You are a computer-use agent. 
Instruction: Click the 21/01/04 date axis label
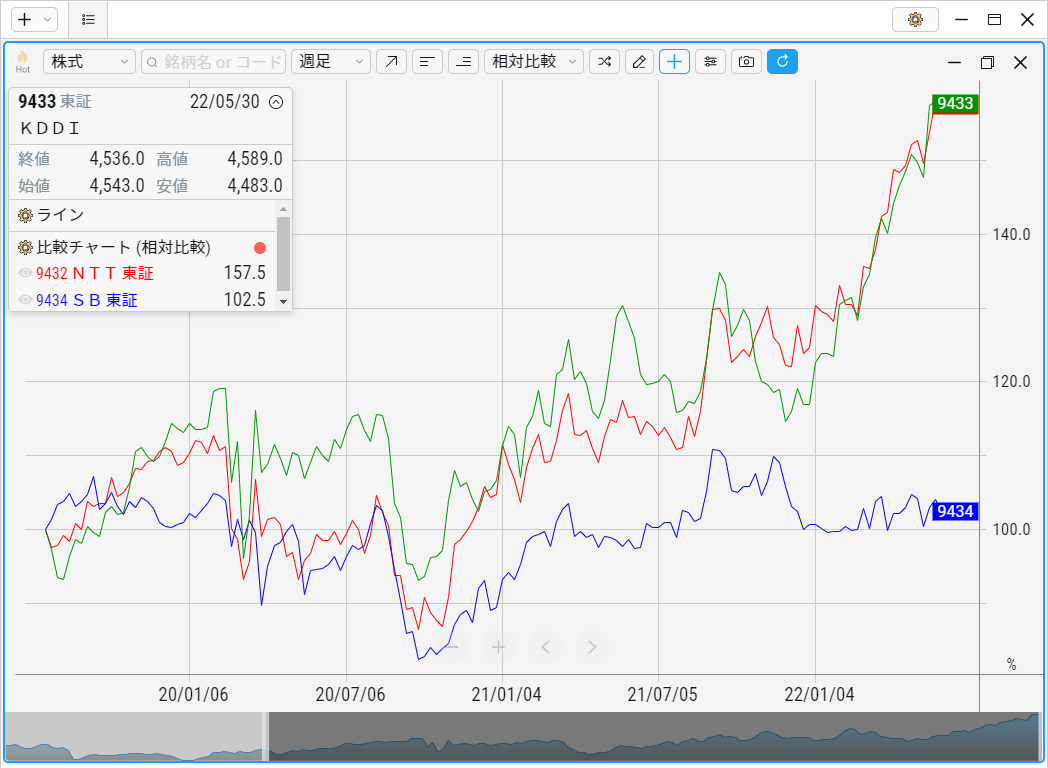tap(506, 694)
